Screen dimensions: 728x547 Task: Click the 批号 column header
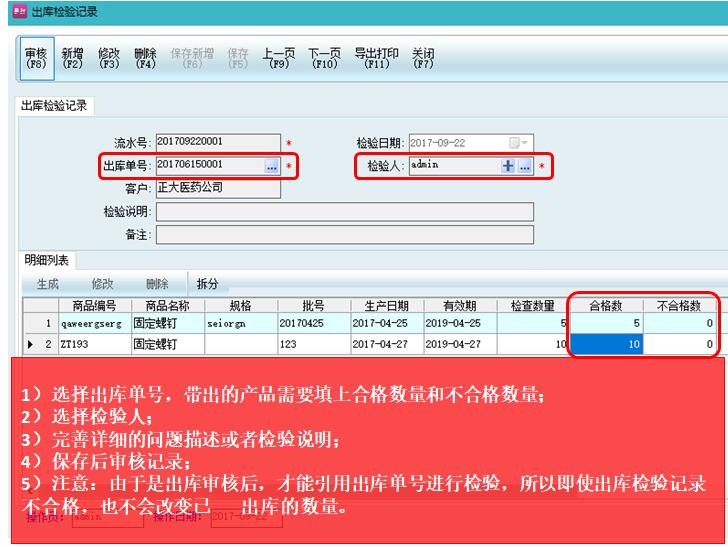[313, 306]
